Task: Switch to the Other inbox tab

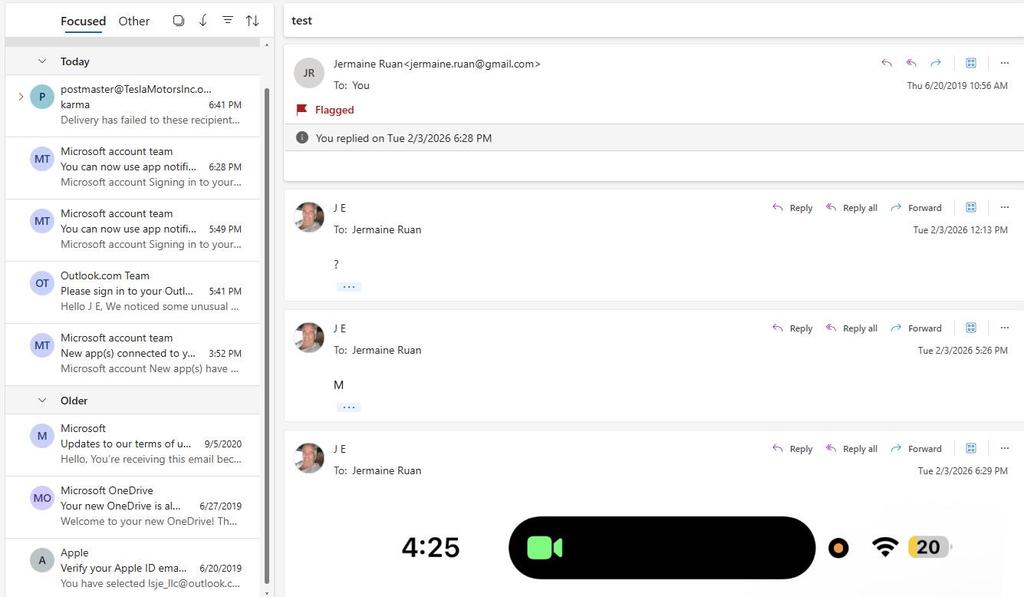Action: click(134, 21)
